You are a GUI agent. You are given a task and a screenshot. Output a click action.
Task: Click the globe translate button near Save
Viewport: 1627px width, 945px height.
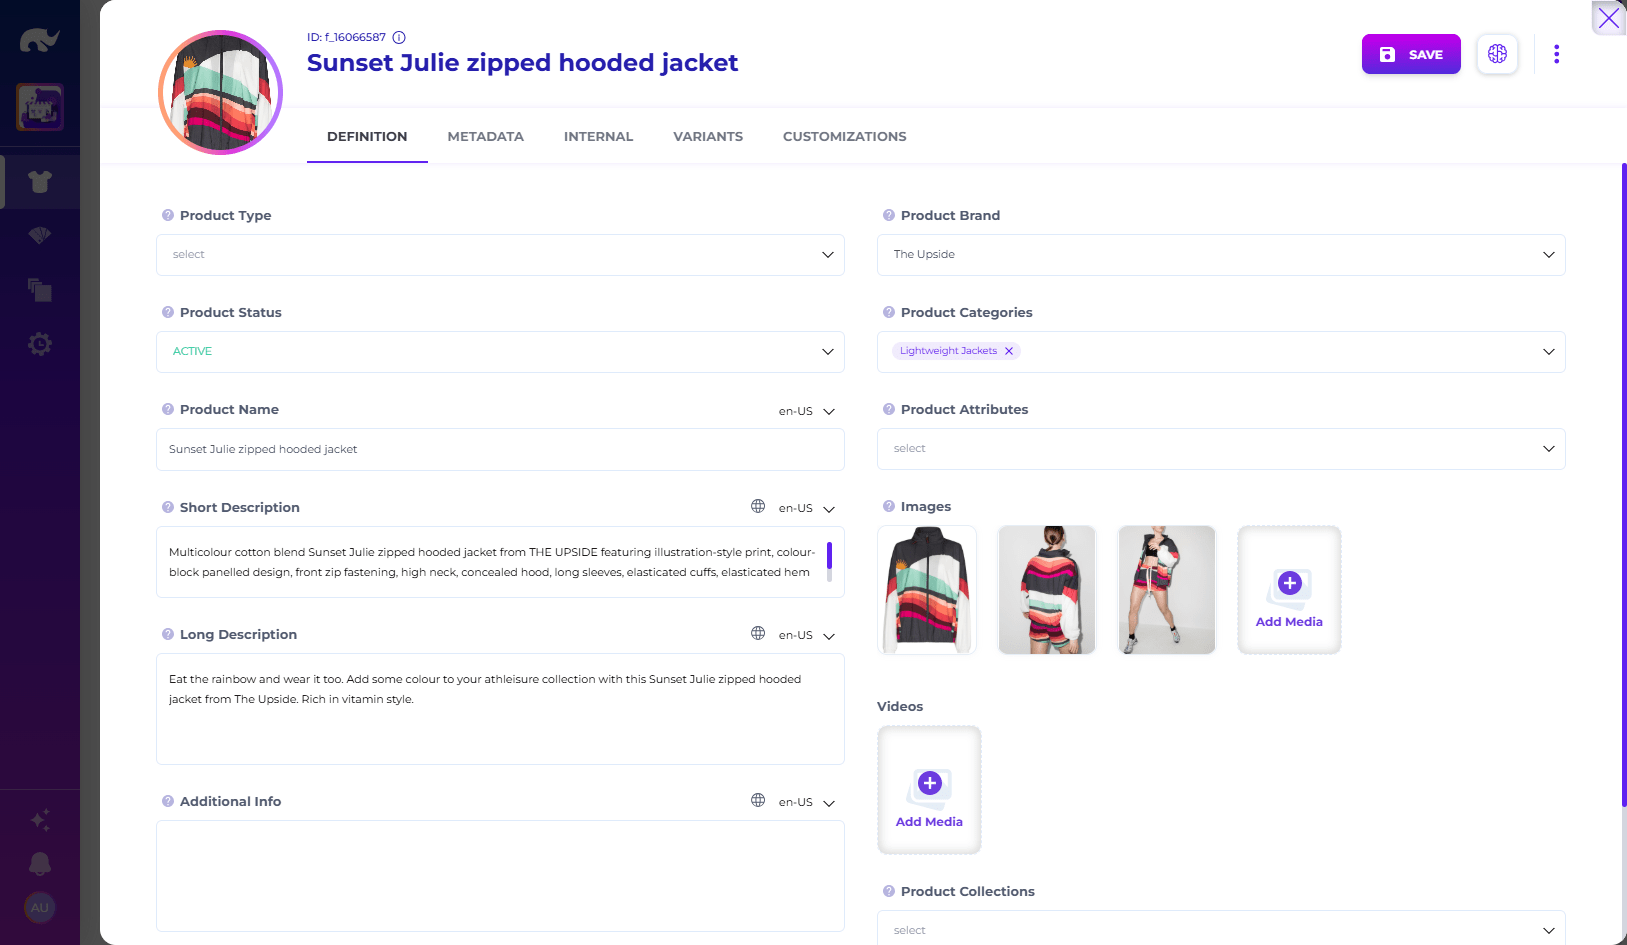(x=1497, y=54)
